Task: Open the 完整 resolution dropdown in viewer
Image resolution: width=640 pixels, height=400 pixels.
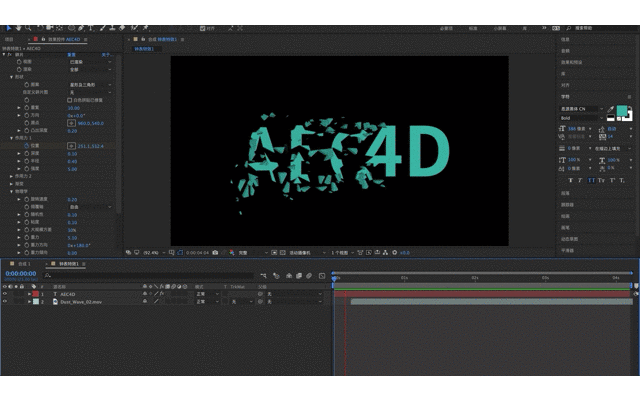Action: [253, 253]
